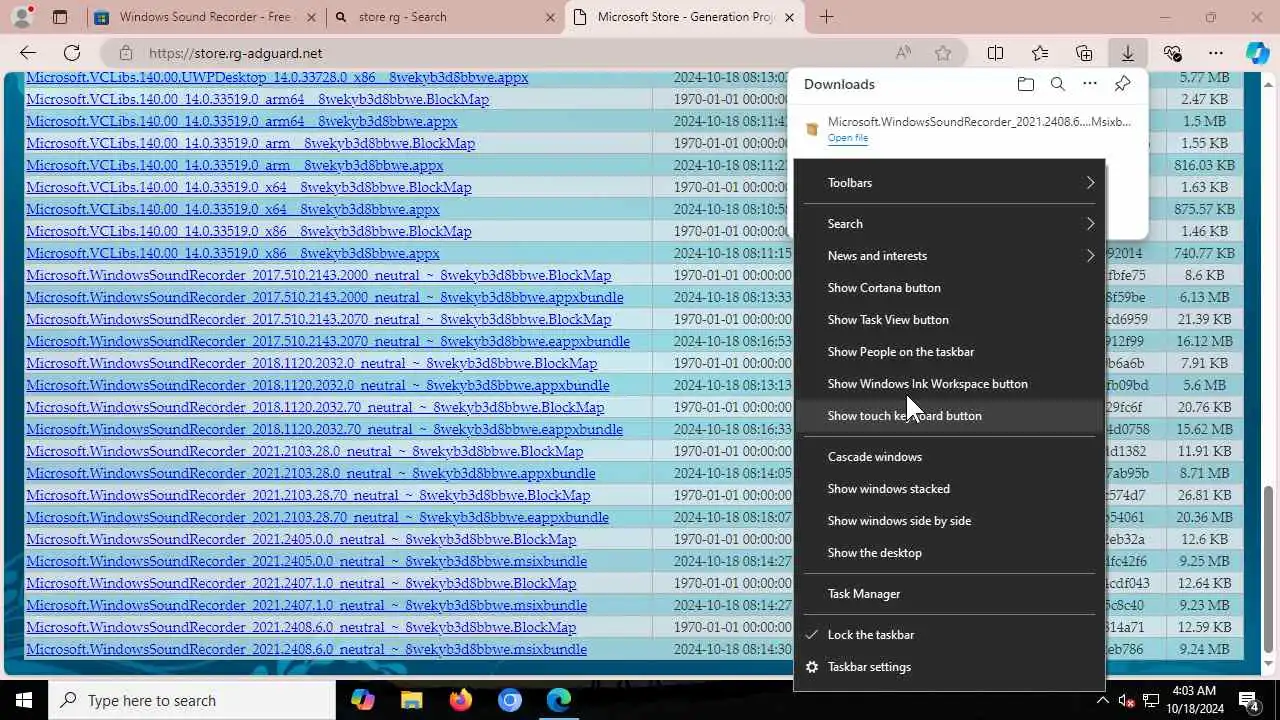Expand News and interests submenu
The width and height of the screenshot is (1280, 720).
(x=949, y=256)
